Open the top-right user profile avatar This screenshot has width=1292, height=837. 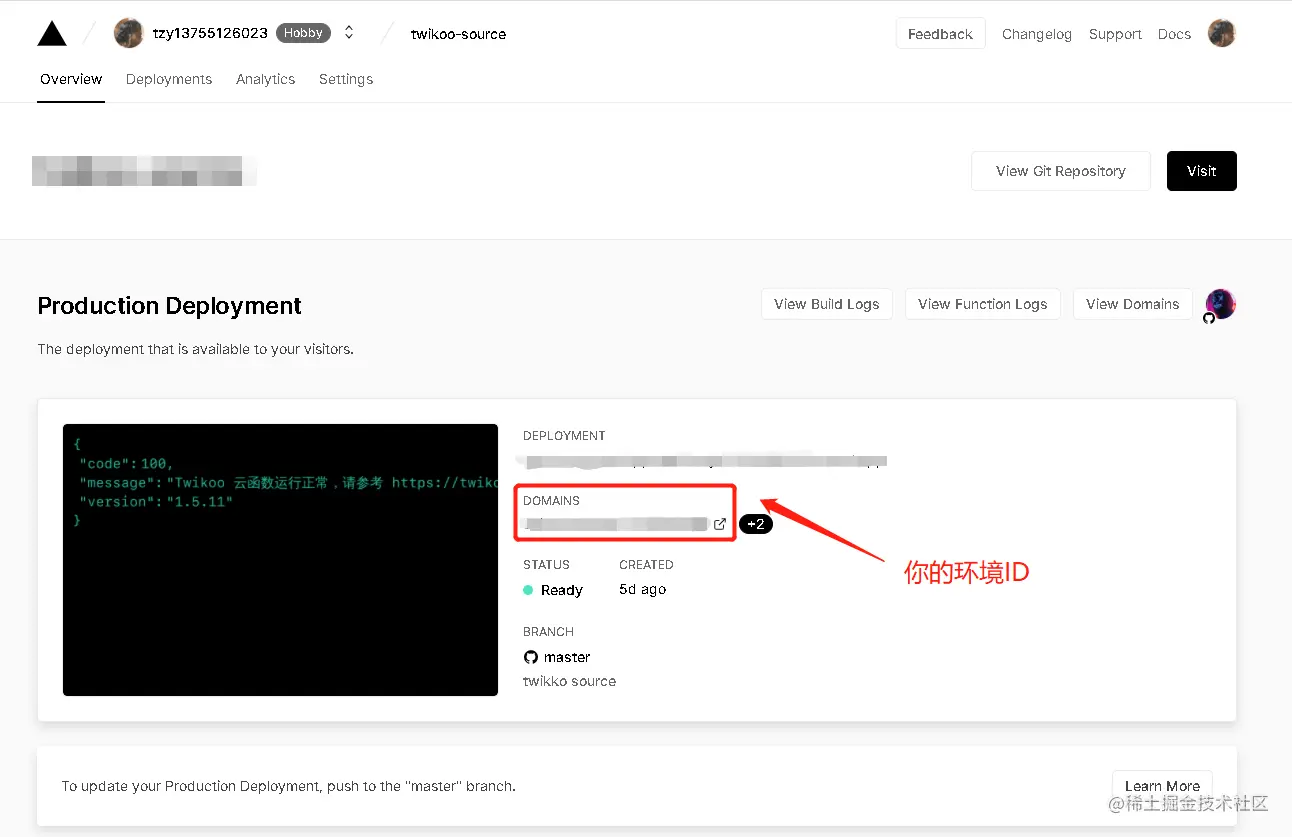pos(1222,33)
